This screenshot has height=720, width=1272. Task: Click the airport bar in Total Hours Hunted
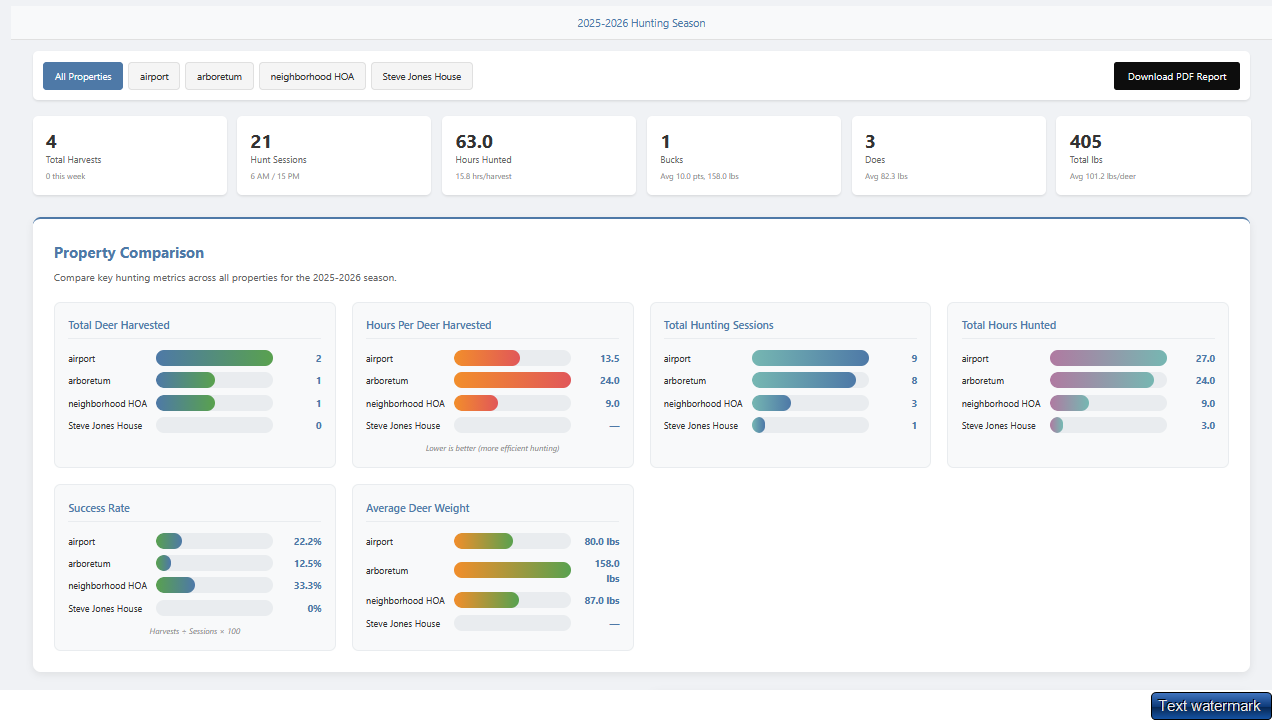coord(1108,358)
